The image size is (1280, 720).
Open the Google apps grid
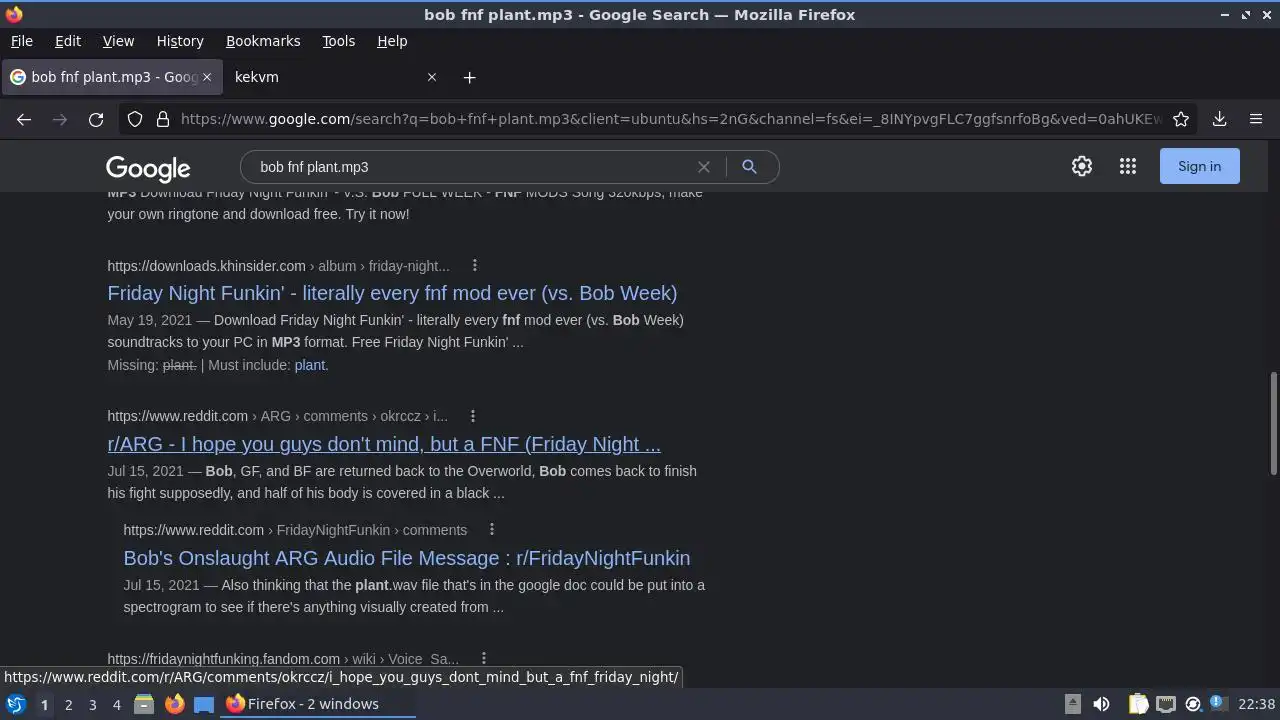(x=1128, y=166)
